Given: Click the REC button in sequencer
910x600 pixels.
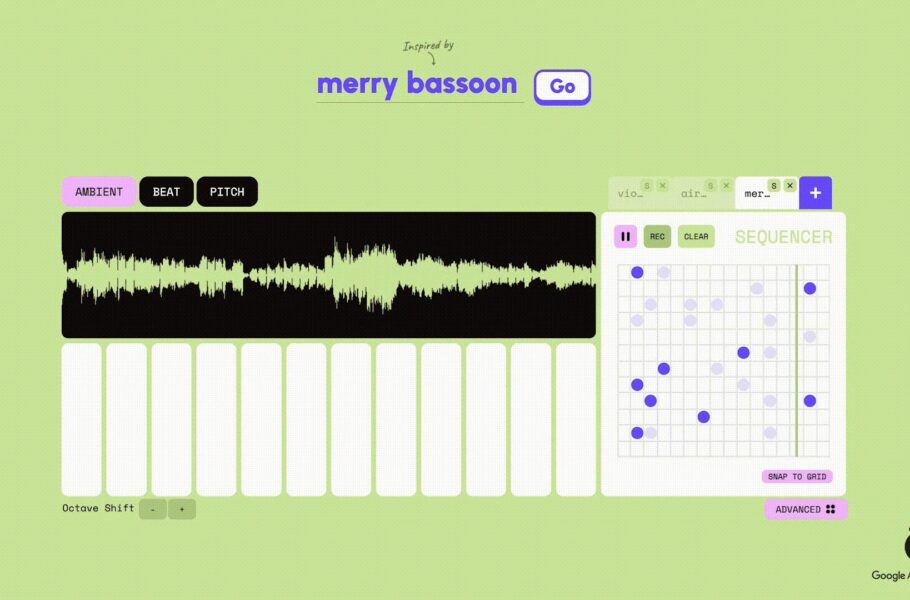Looking at the screenshot, I should click(x=657, y=237).
